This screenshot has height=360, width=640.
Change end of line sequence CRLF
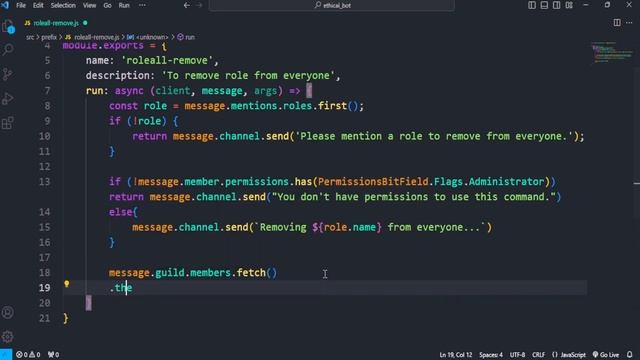click(538, 355)
